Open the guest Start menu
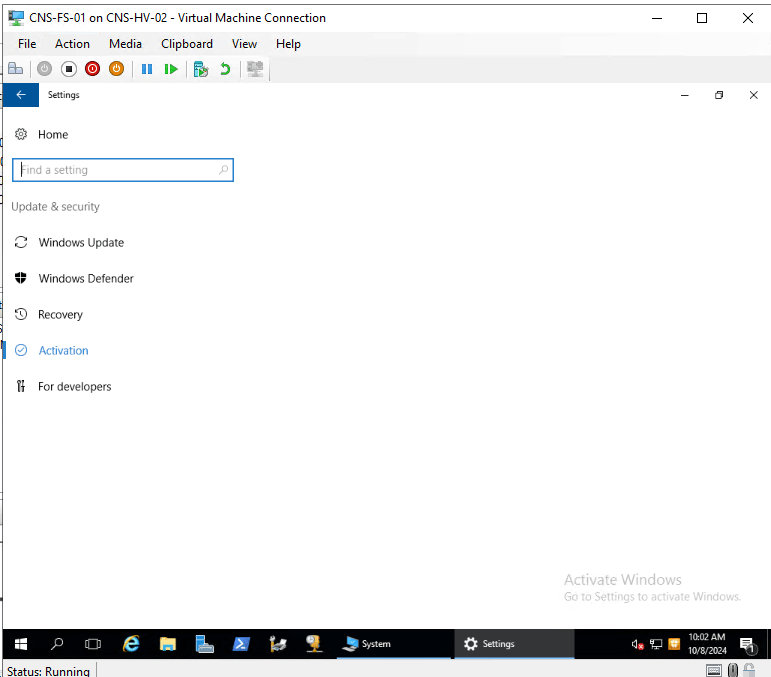 [x=21, y=644]
